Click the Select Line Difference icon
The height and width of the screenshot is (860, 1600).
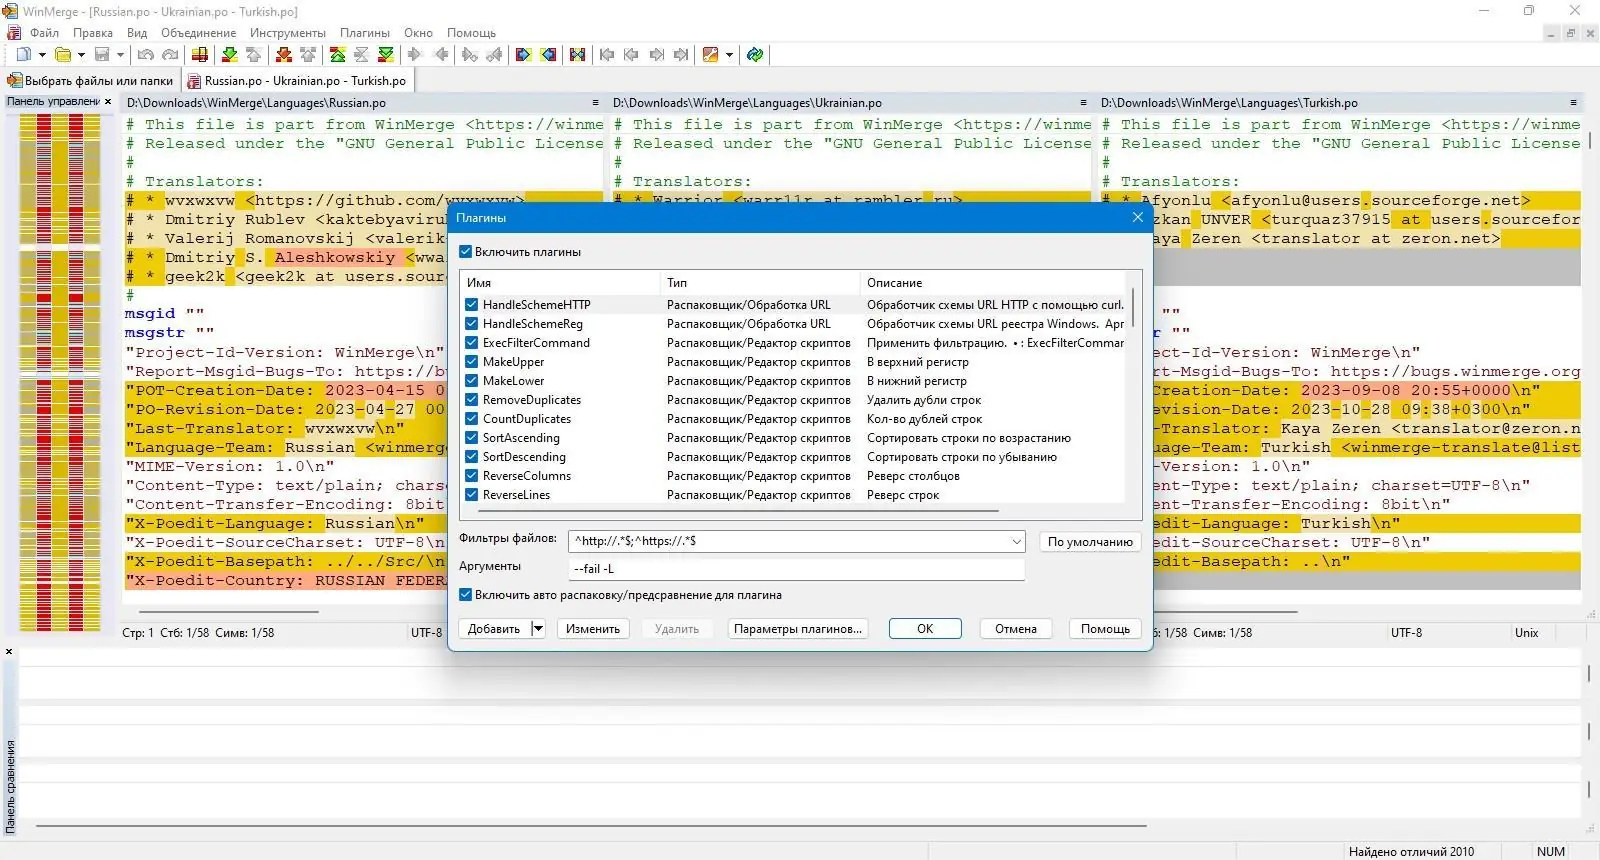[200, 55]
